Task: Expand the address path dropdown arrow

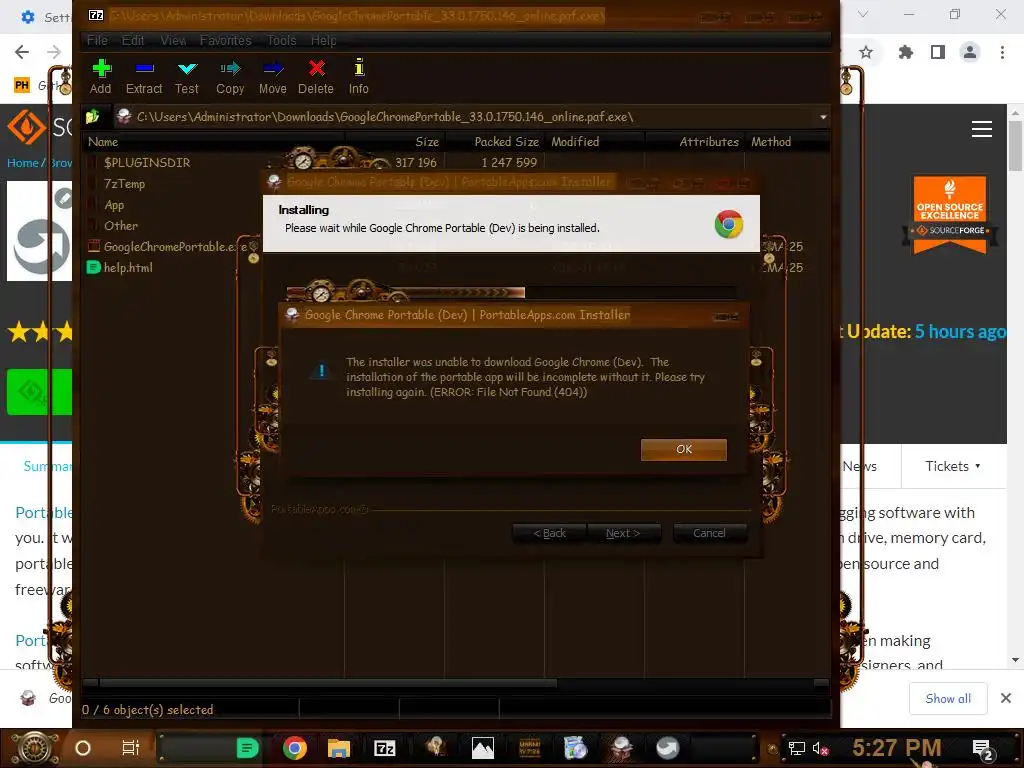Action: 823,118
